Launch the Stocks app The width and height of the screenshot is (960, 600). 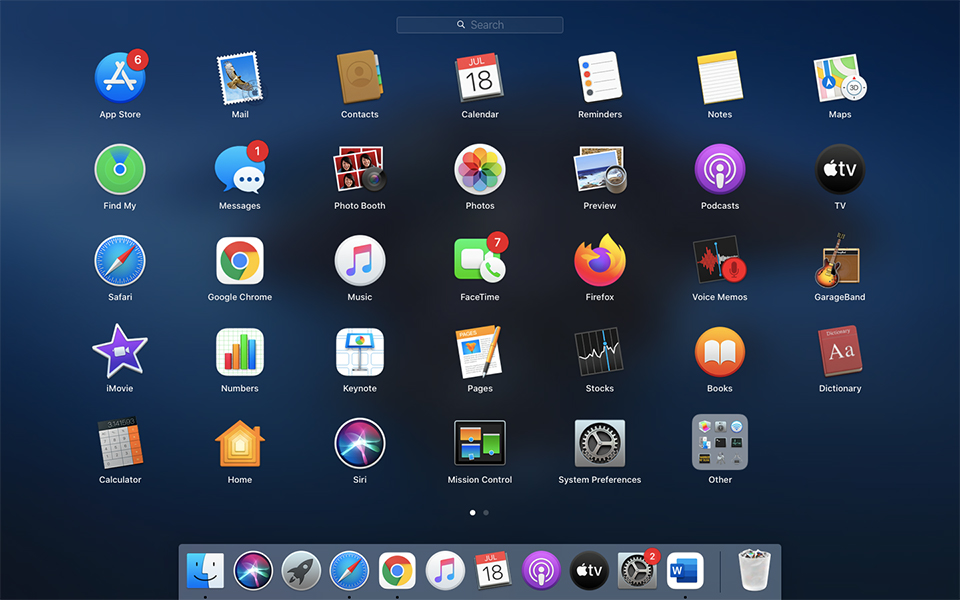(600, 352)
